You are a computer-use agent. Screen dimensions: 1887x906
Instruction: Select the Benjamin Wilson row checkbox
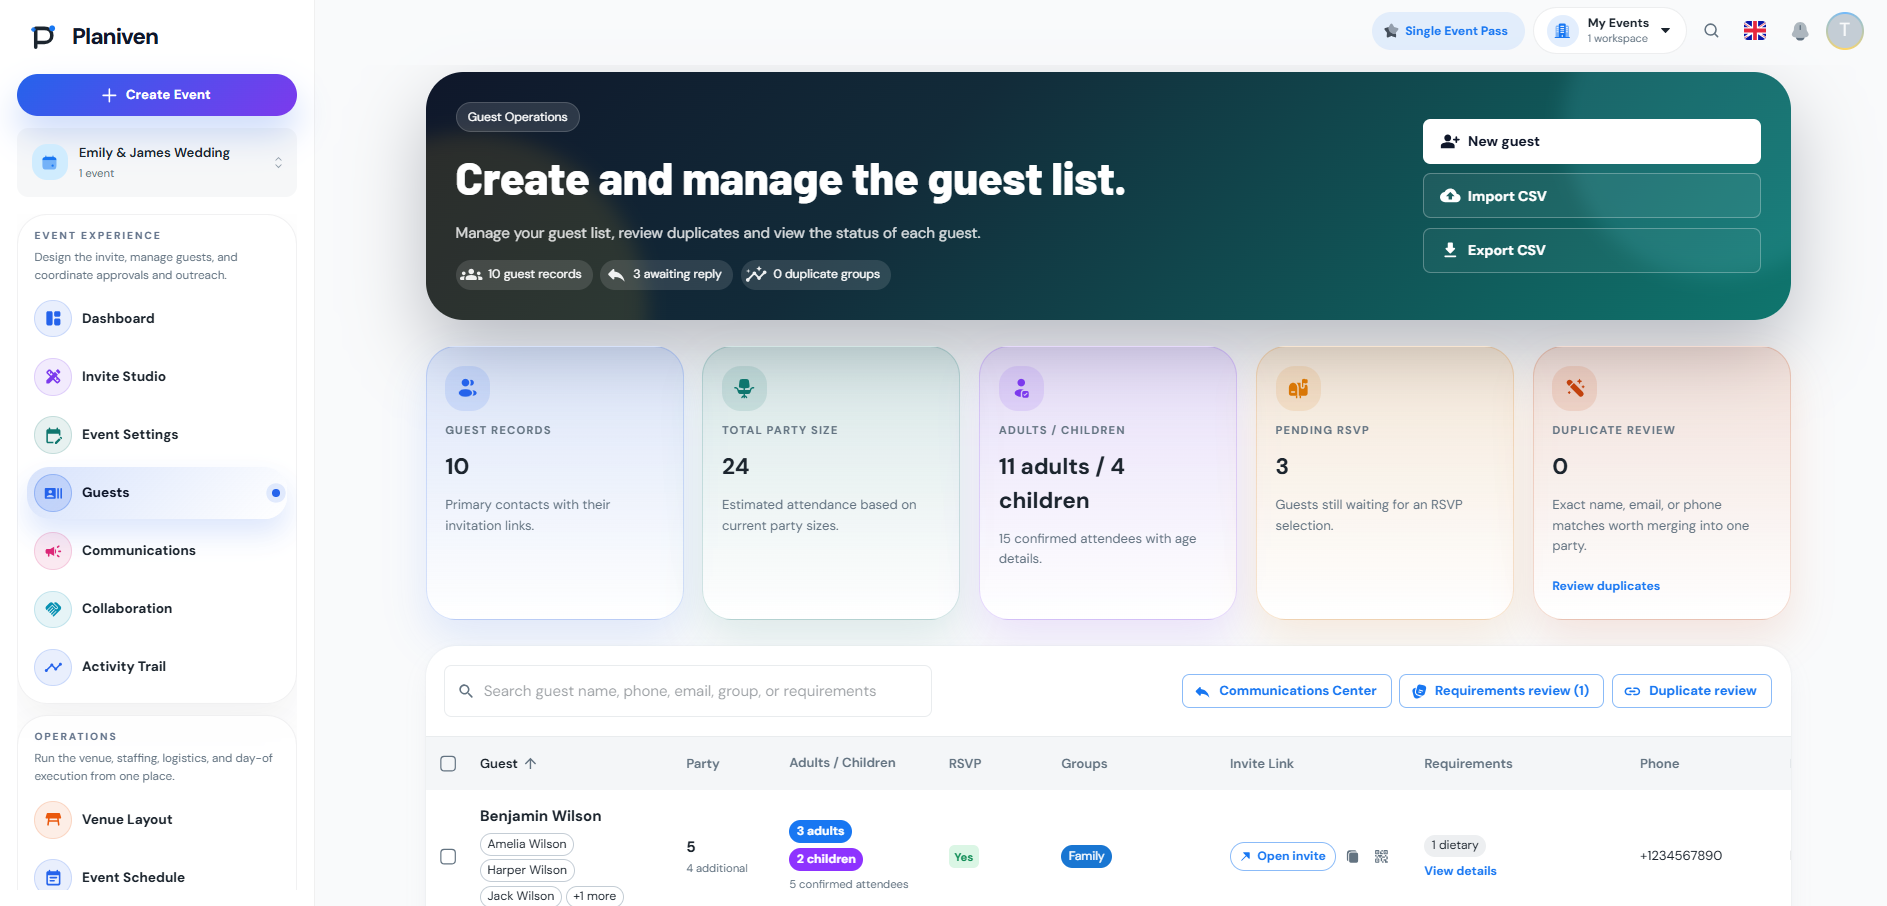pyautogui.click(x=448, y=856)
